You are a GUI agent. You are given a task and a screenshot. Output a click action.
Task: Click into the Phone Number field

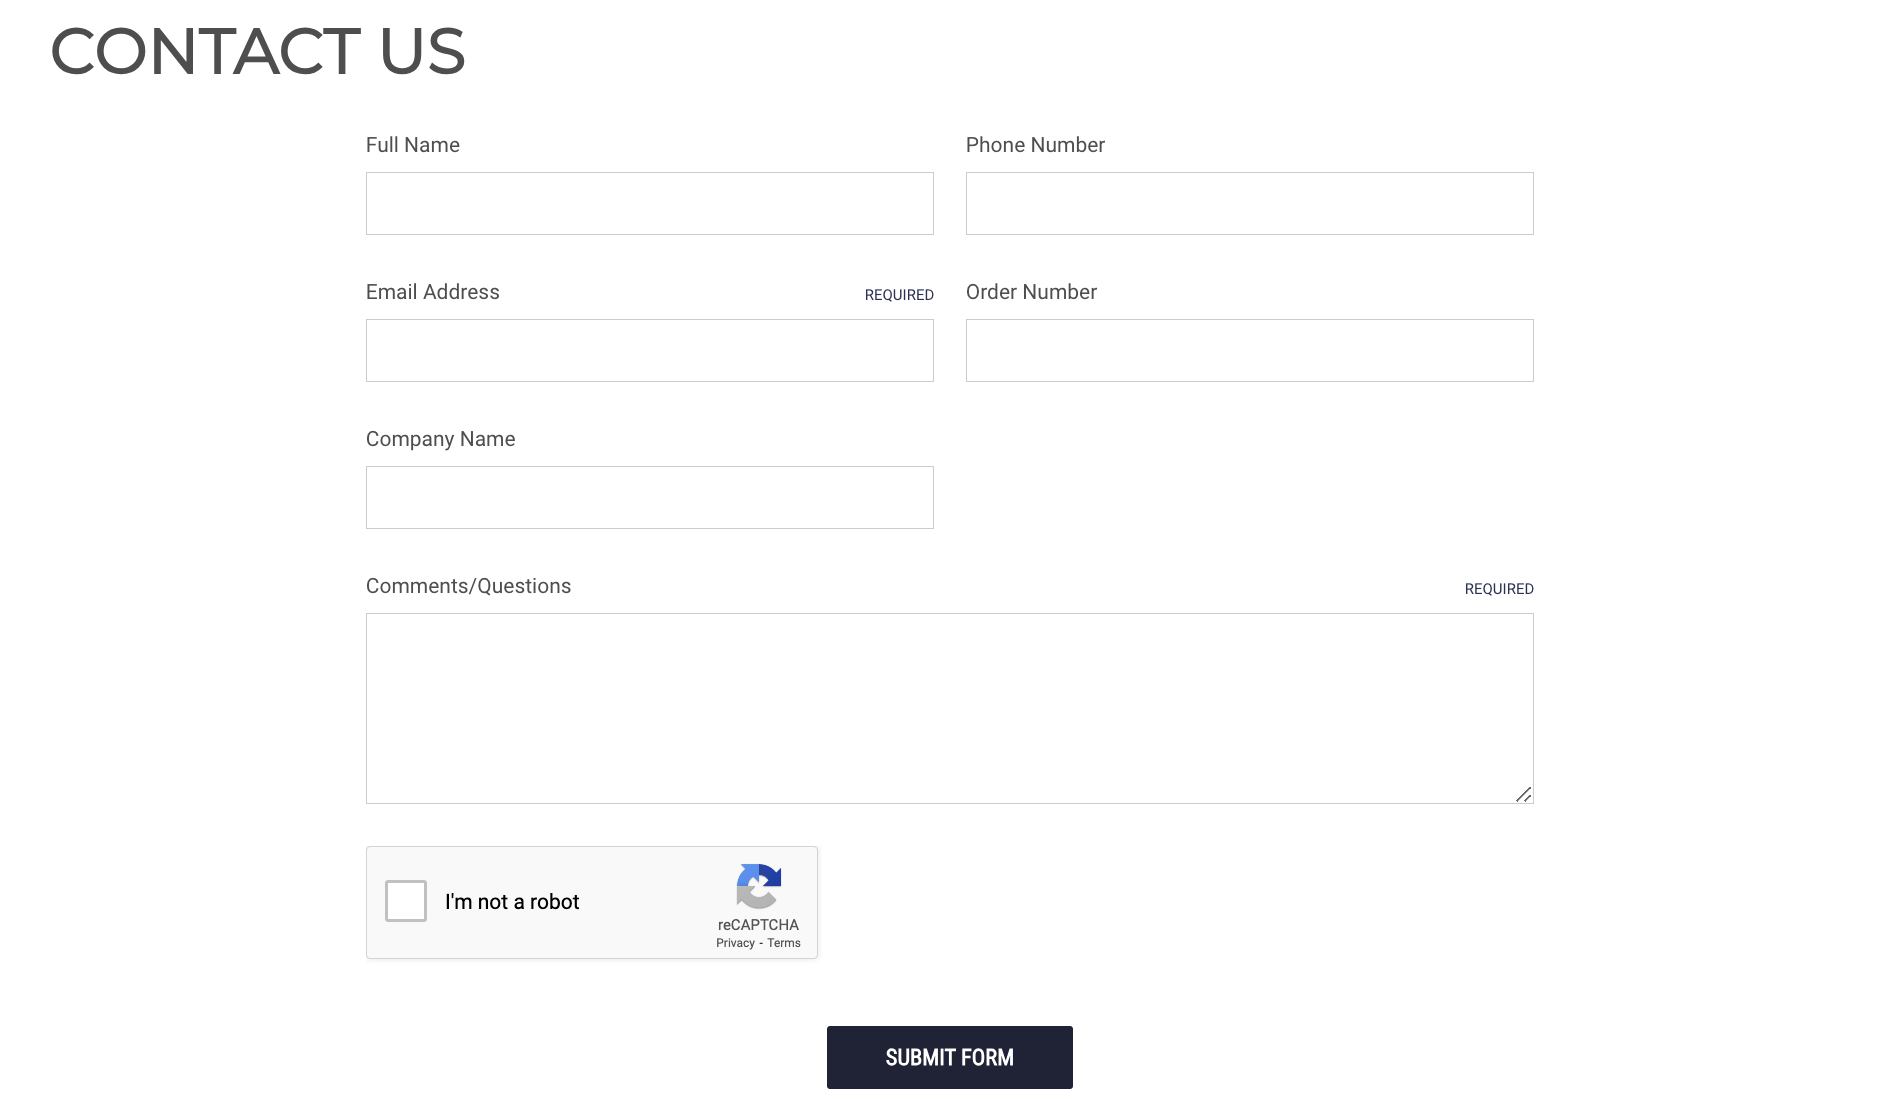1249,204
